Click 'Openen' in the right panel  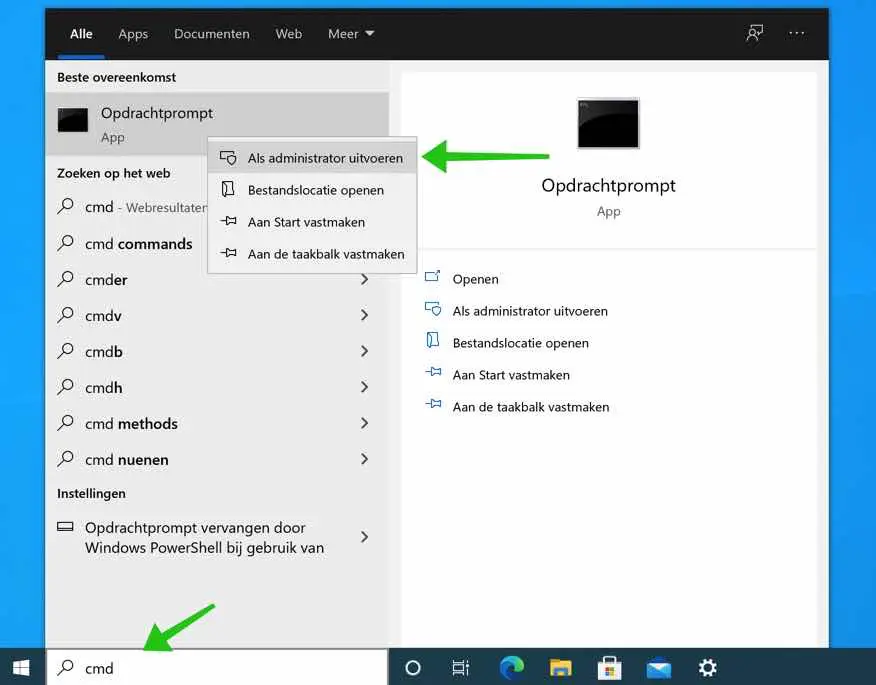(x=475, y=279)
